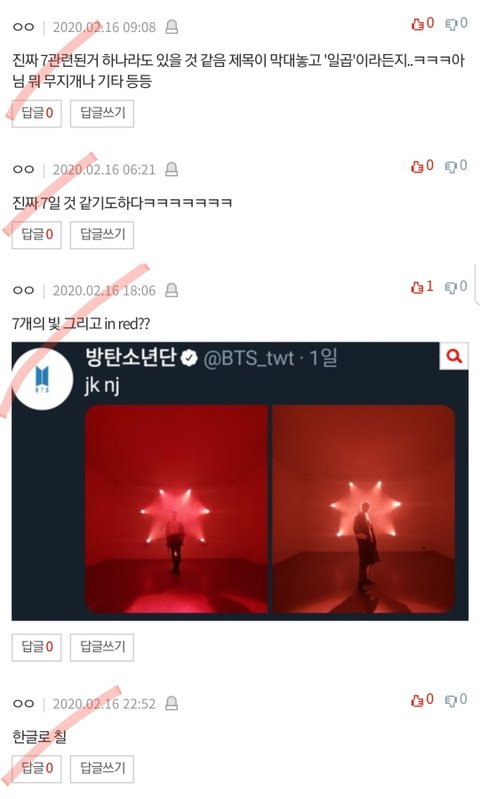480x799 pixels.
Task: Click thumbs-down on the 22:52 comment
Action: coord(451,700)
